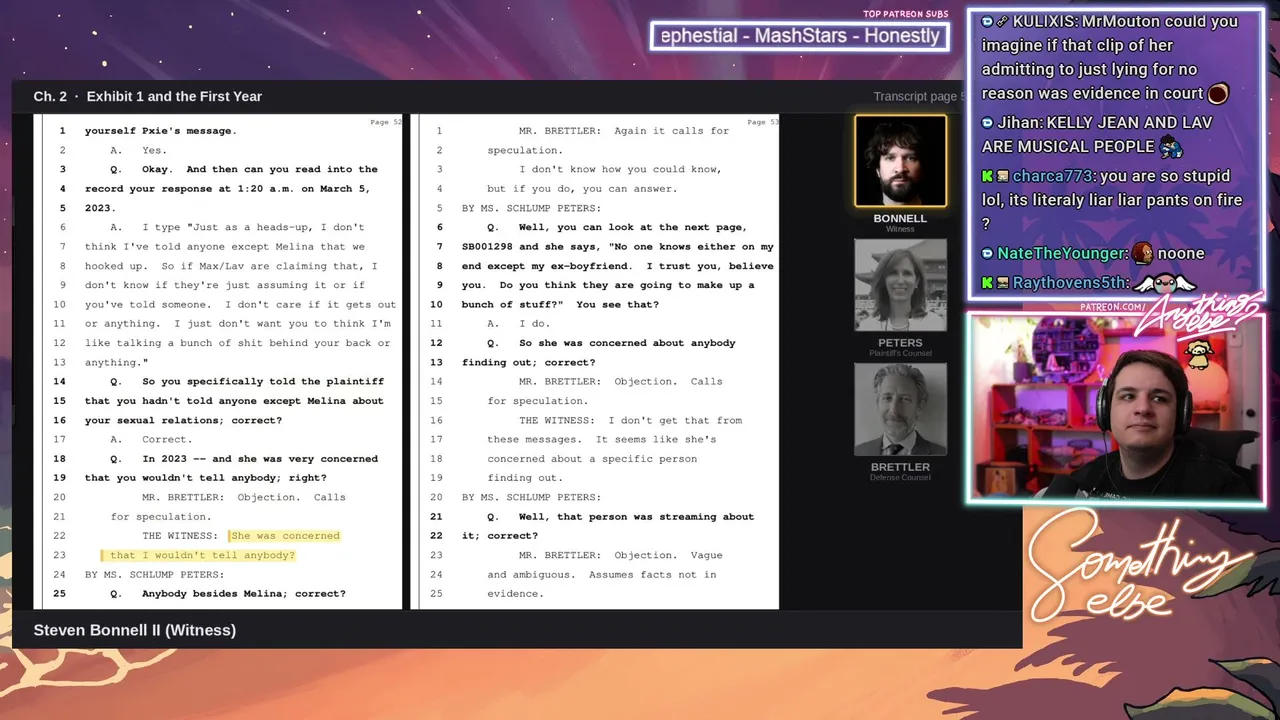Click the line "concerned about a specific person"

pyautogui.click(x=592, y=459)
